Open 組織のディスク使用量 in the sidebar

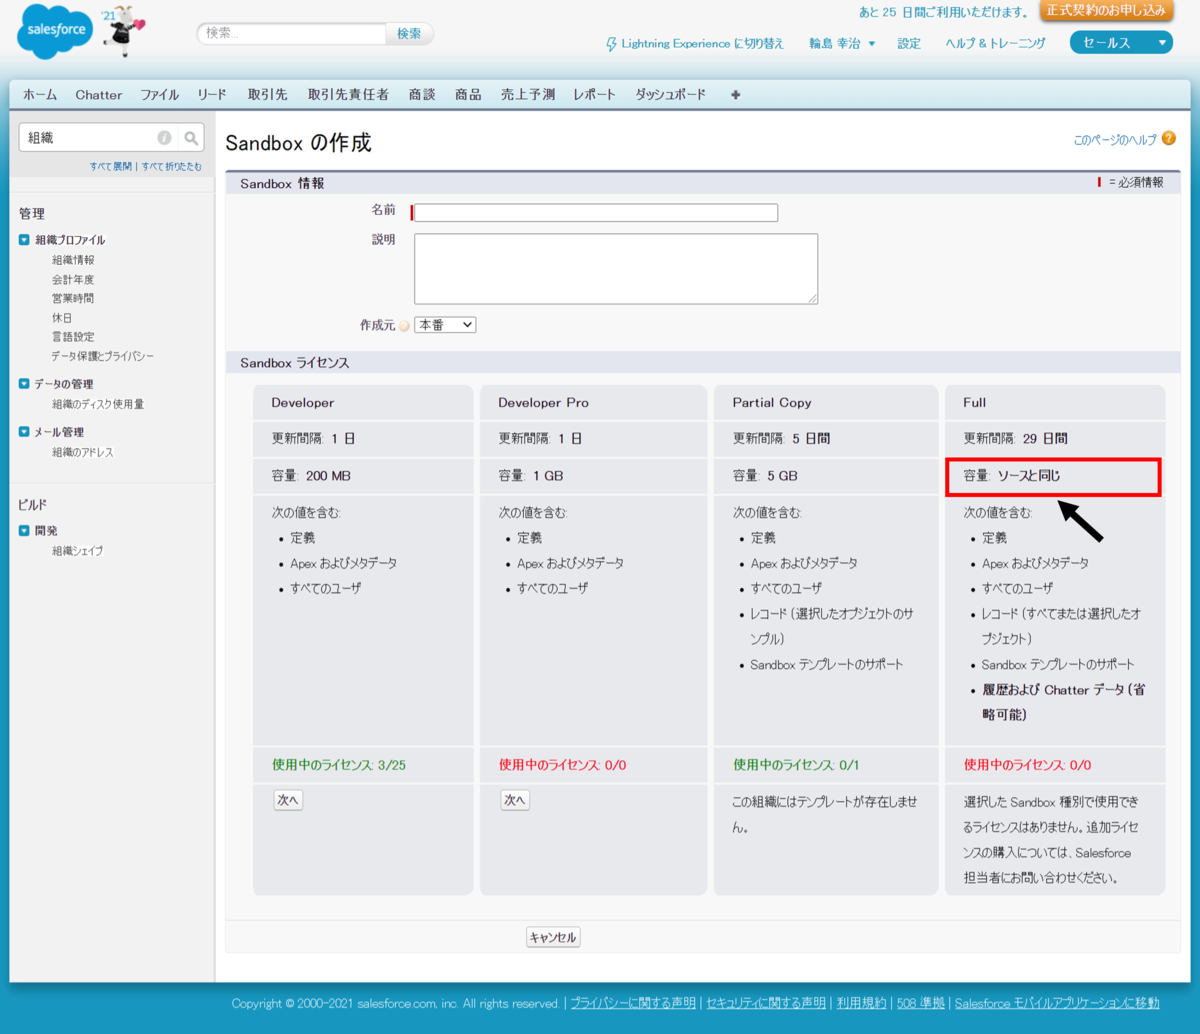(x=98, y=404)
